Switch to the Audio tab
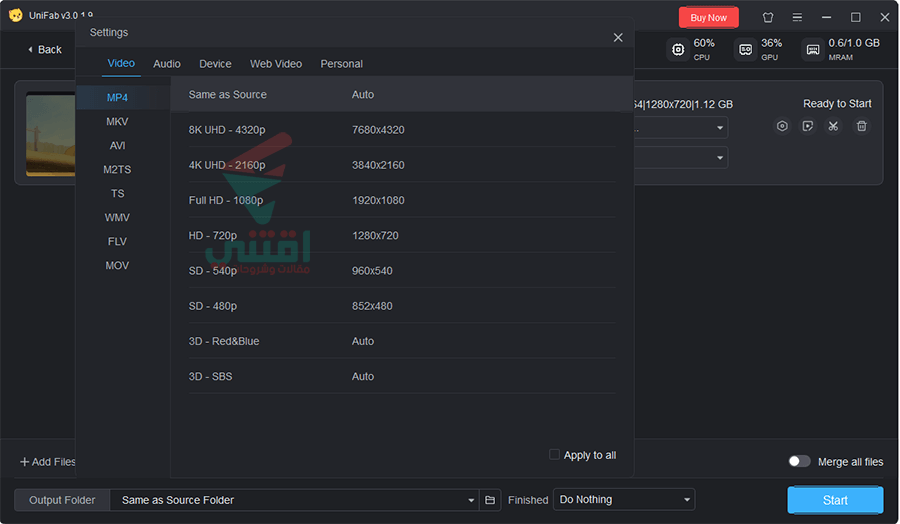The image size is (900, 524). 166,64
